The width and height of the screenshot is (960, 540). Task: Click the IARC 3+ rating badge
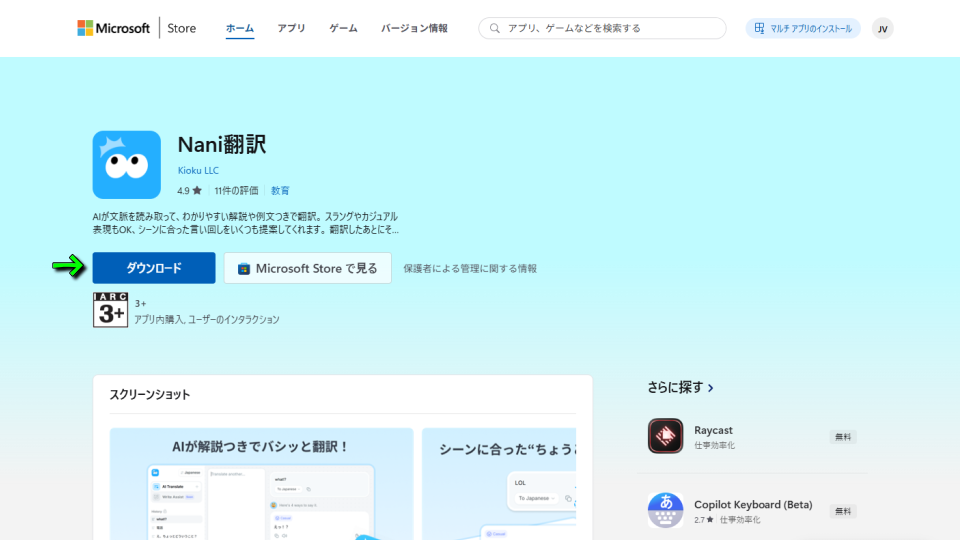[110, 310]
